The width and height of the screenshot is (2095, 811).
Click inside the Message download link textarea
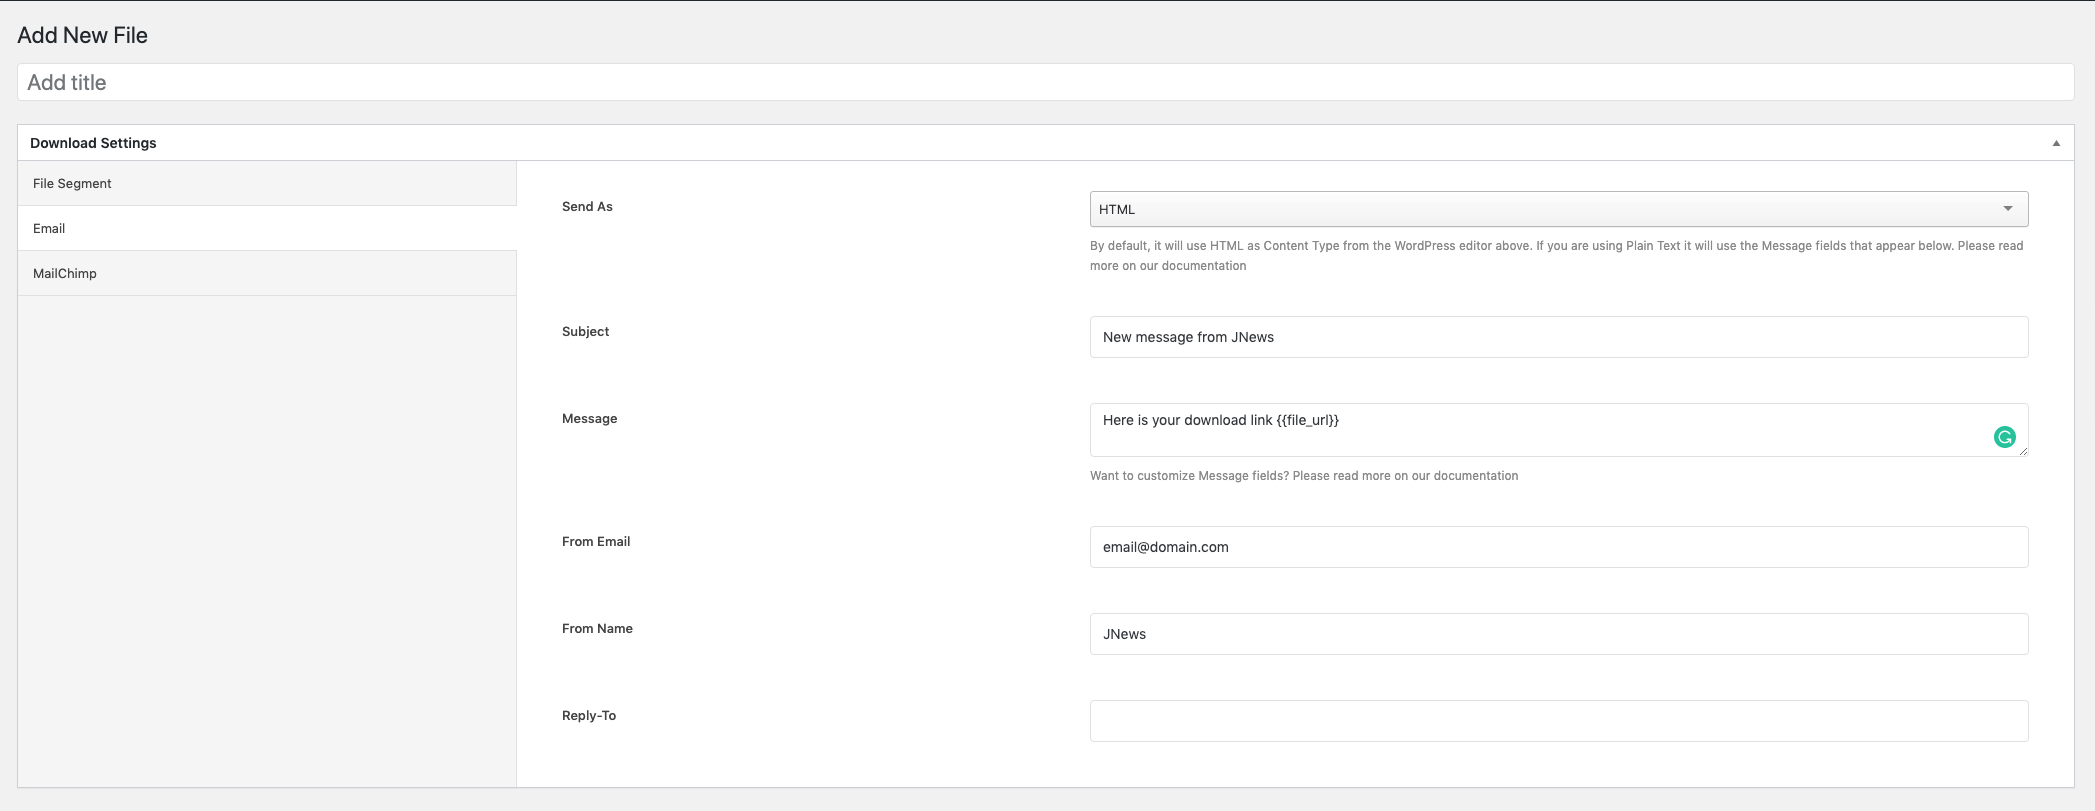coord(1540,430)
